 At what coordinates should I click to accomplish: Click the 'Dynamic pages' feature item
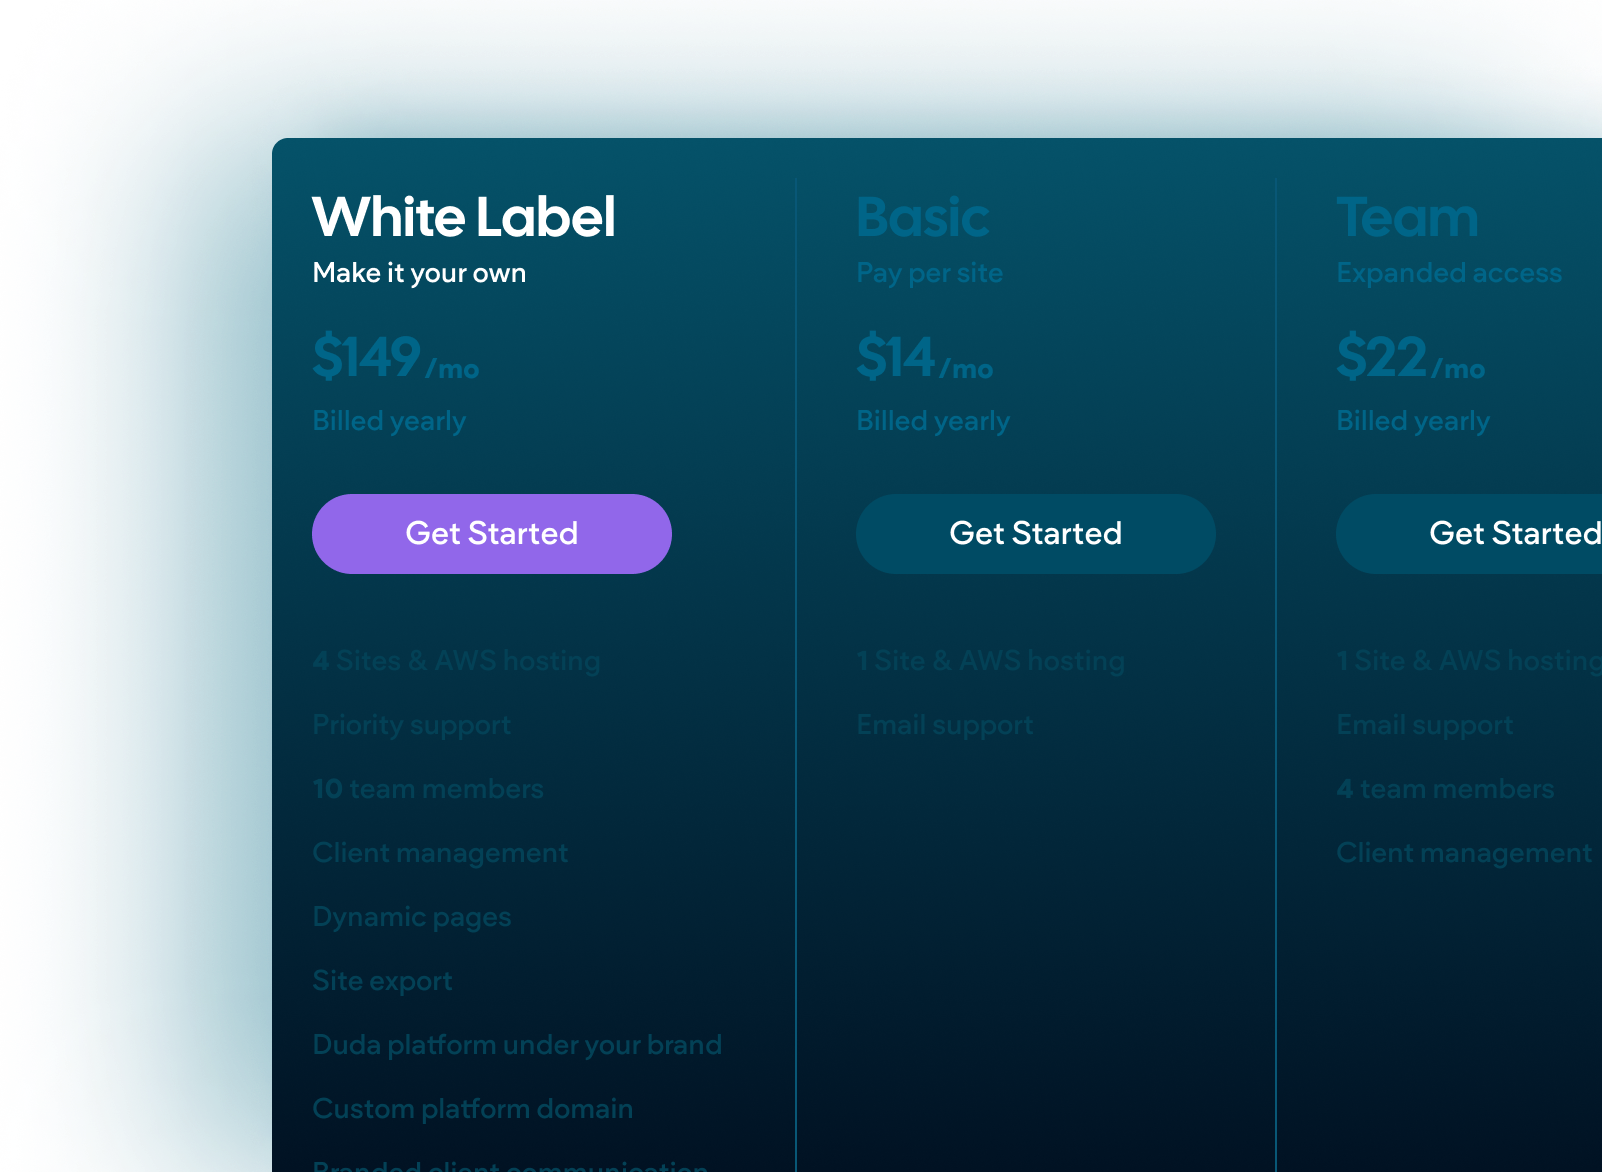pyautogui.click(x=412, y=917)
